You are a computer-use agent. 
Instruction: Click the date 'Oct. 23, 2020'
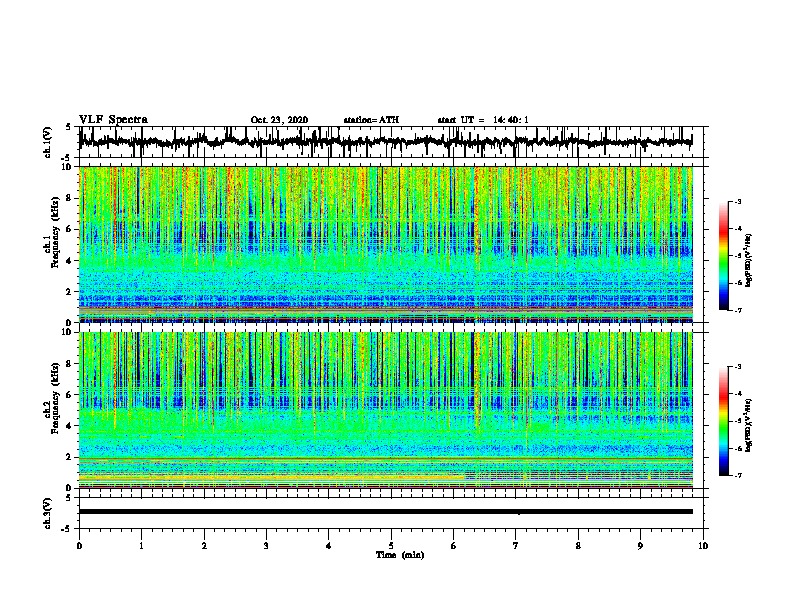[279, 120]
